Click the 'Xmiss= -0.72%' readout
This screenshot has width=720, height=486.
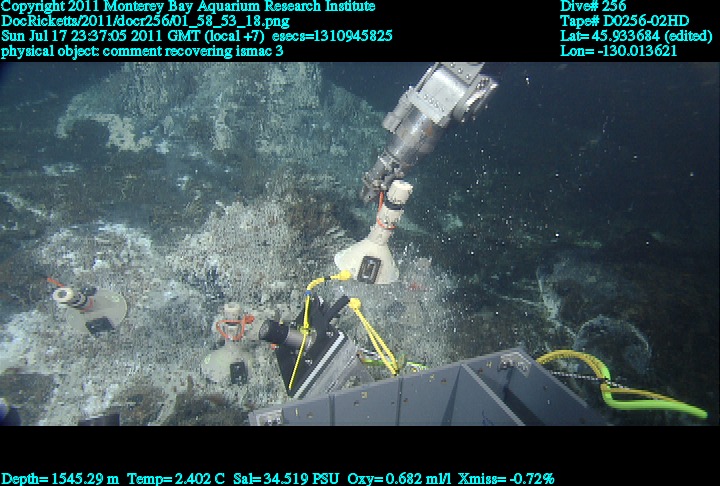[x=506, y=479]
